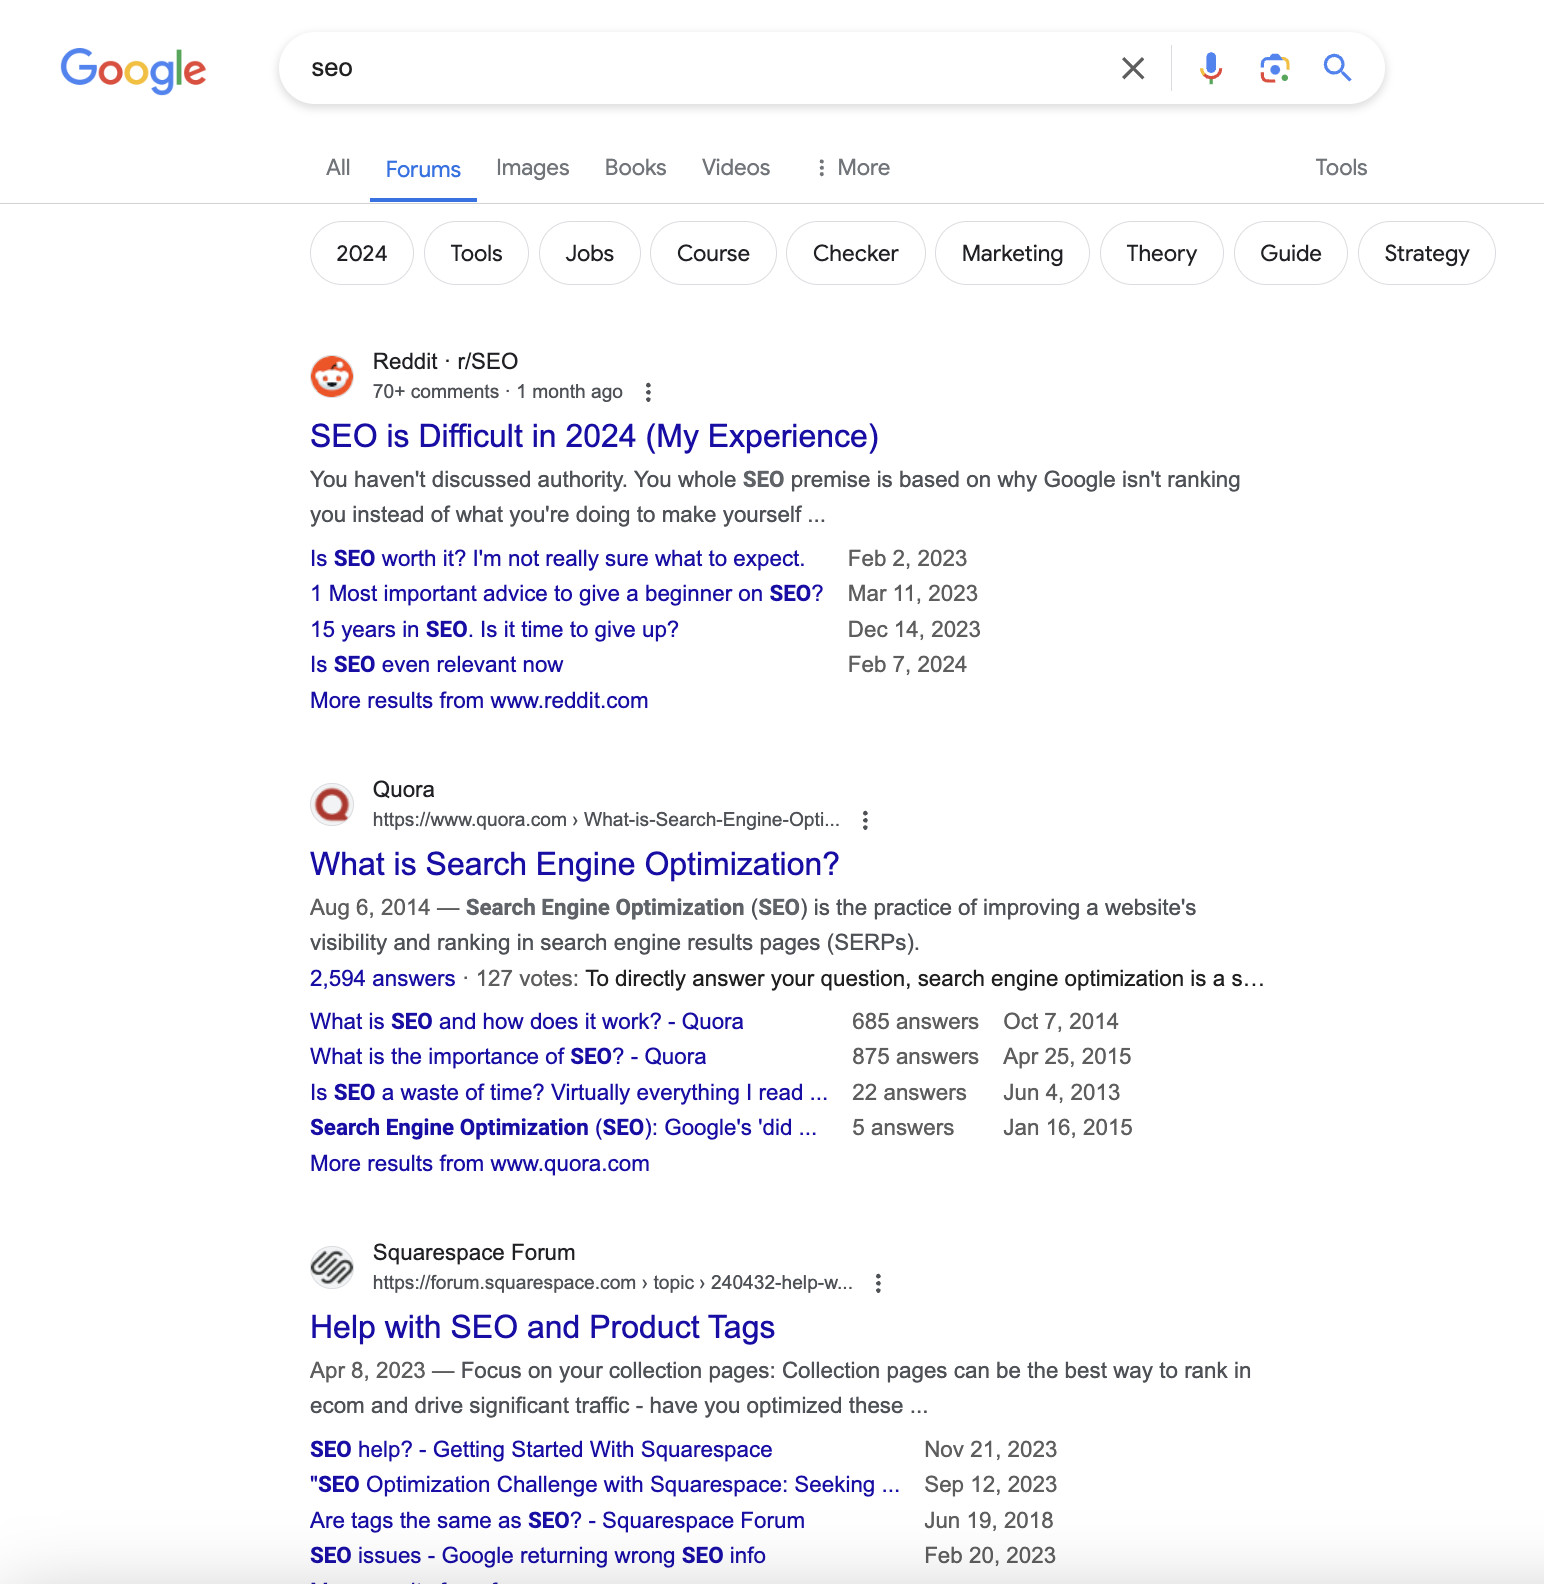Open the result titled SEO is Difficult in 2024
This screenshot has height=1584, width=1544.
pos(592,436)
